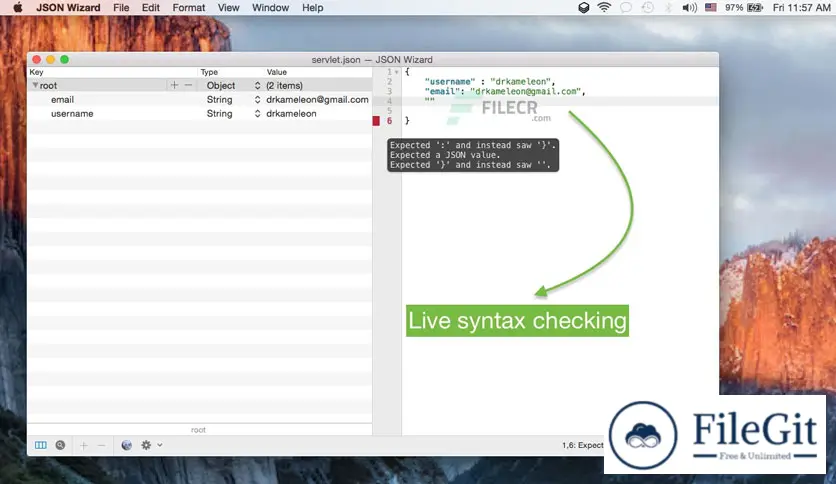Select the email key row
This screenshot has height=484, width=836.
(62, 100)
